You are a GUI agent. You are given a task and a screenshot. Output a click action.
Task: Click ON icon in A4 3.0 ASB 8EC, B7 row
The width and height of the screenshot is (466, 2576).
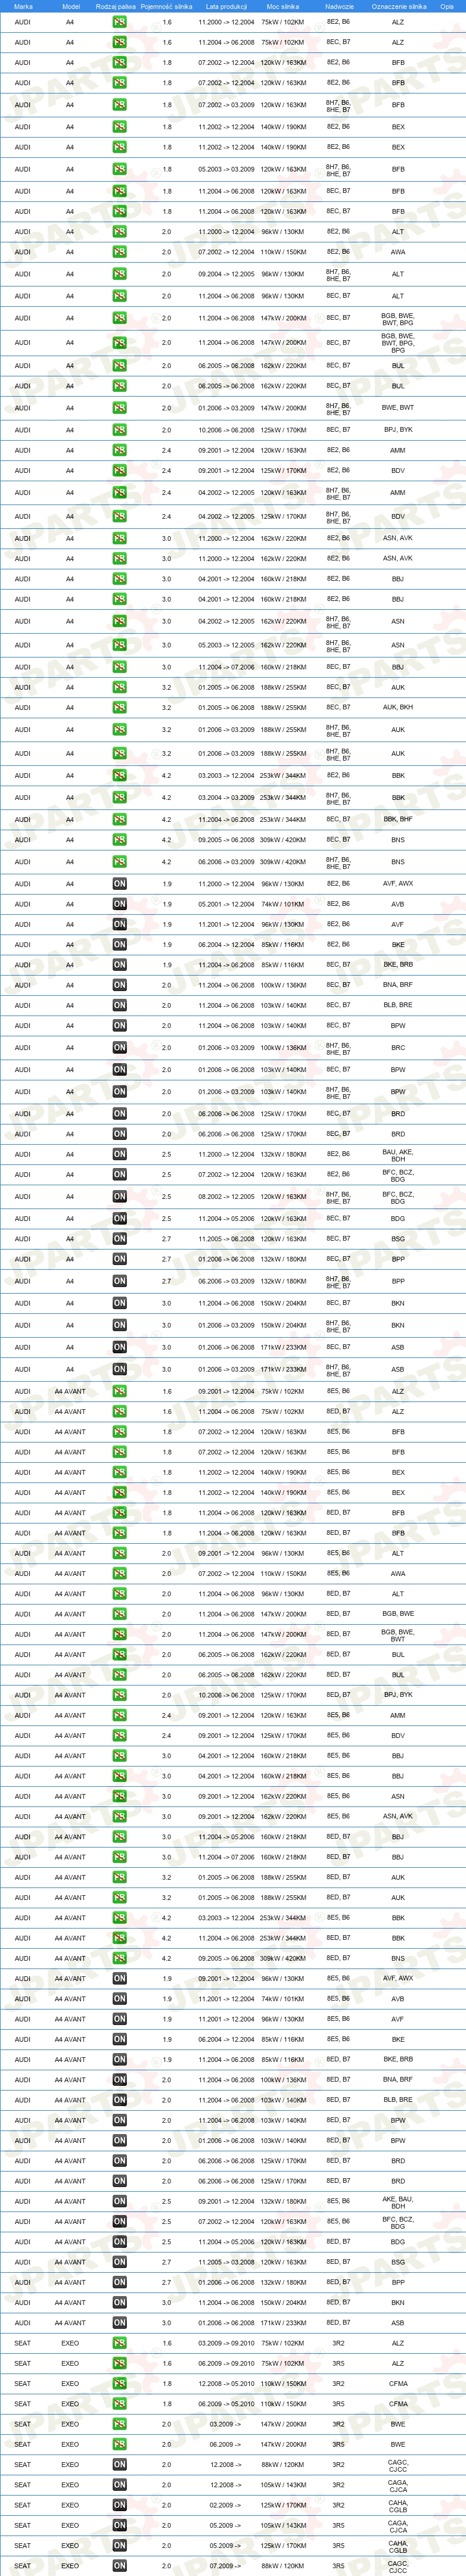click(x=119, y=1347)
